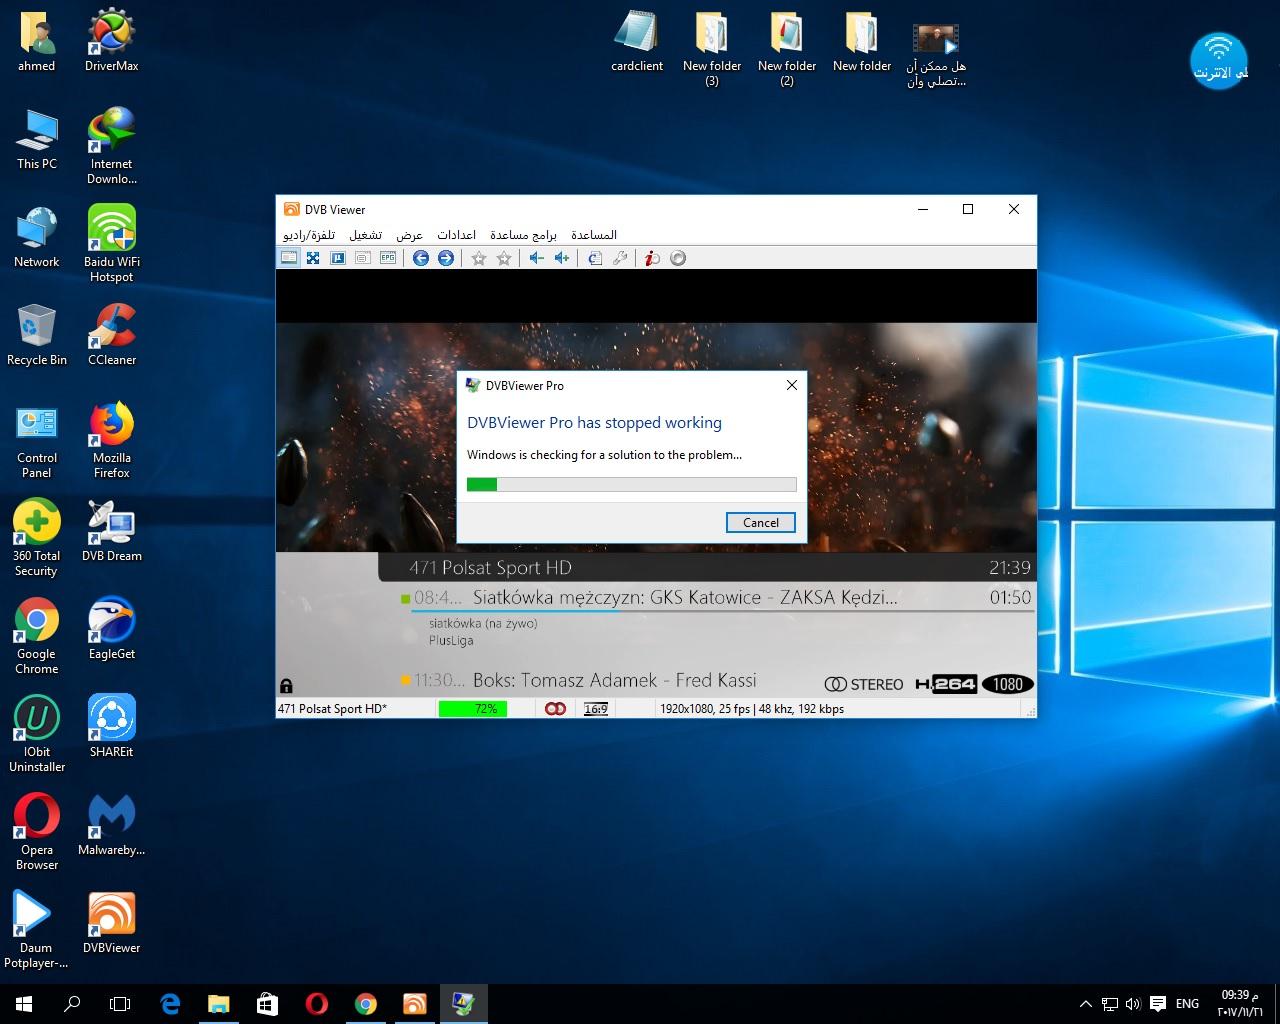Click the blue WiFi widget on desktop
The height and width of the screenshot is (1024, 1280).
click(x=1218, y=60)
